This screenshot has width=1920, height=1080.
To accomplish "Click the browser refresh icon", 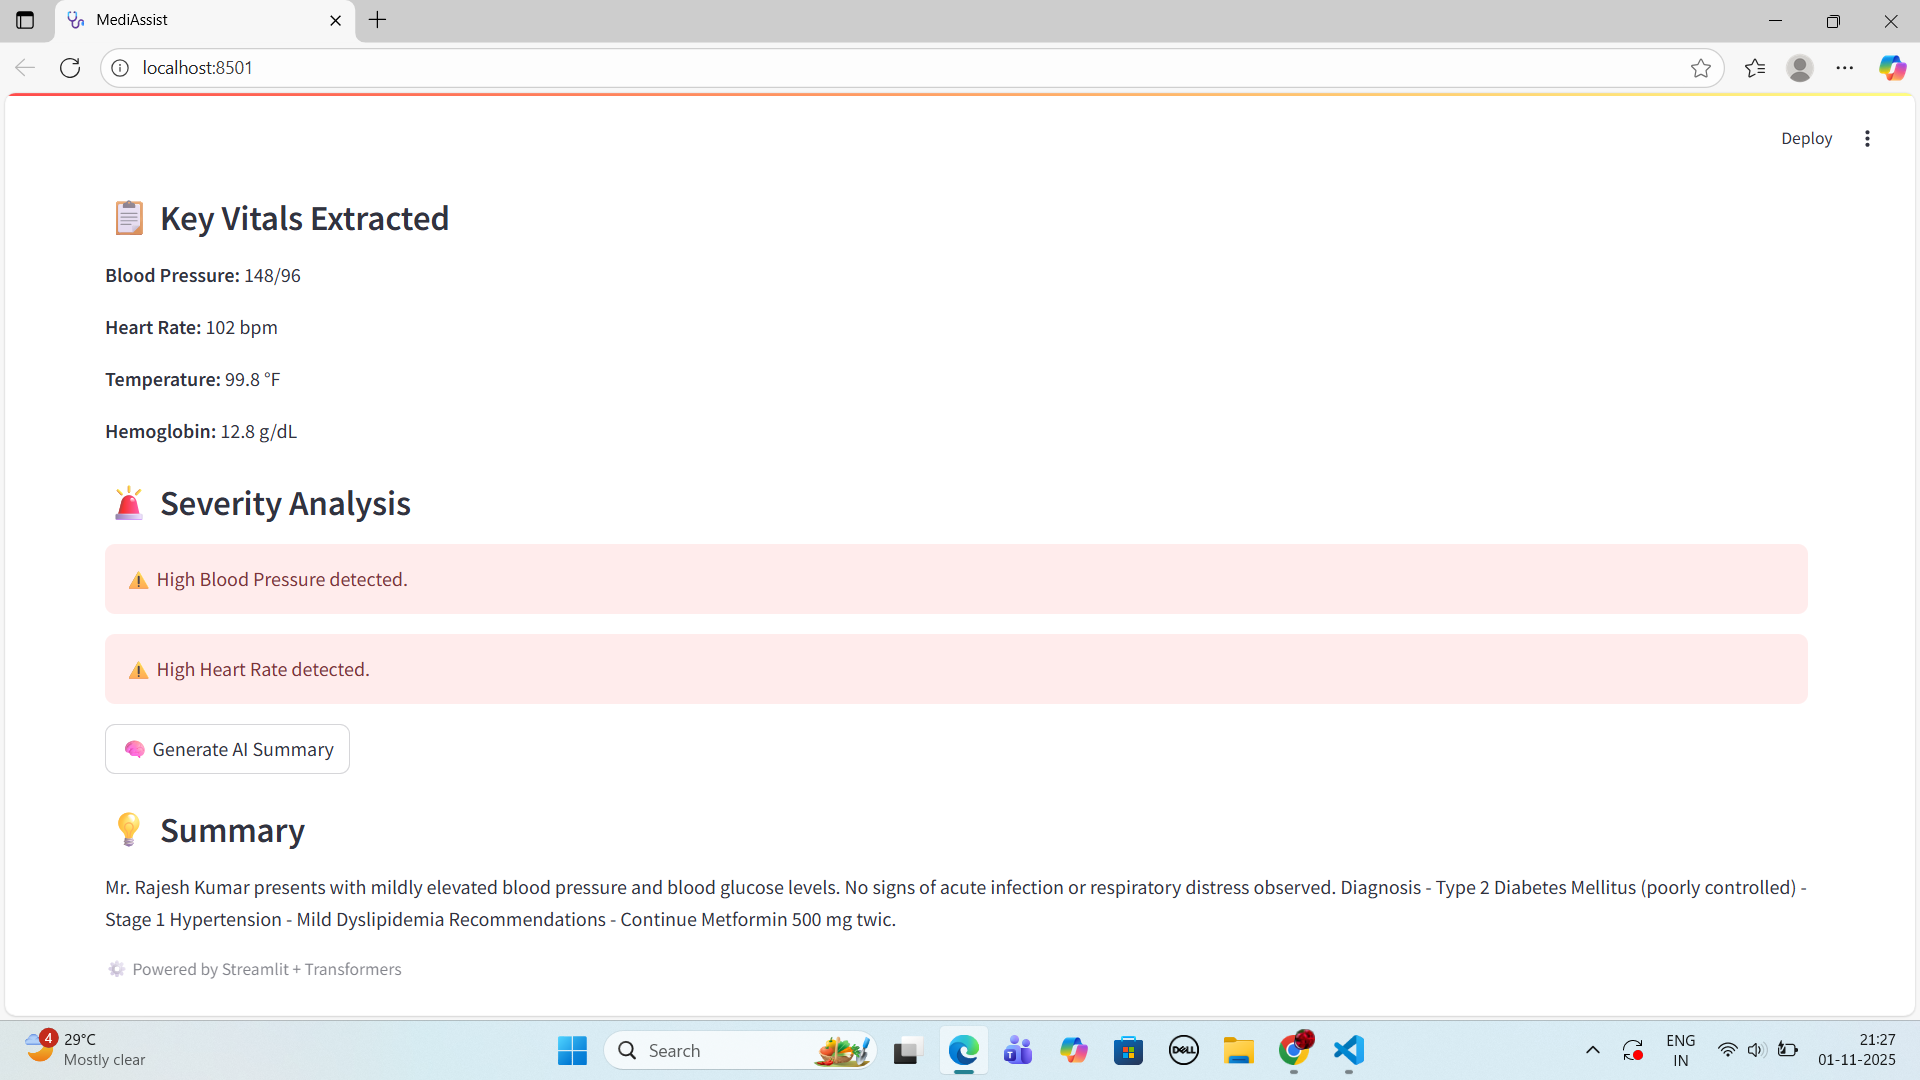I will (70, 68).
